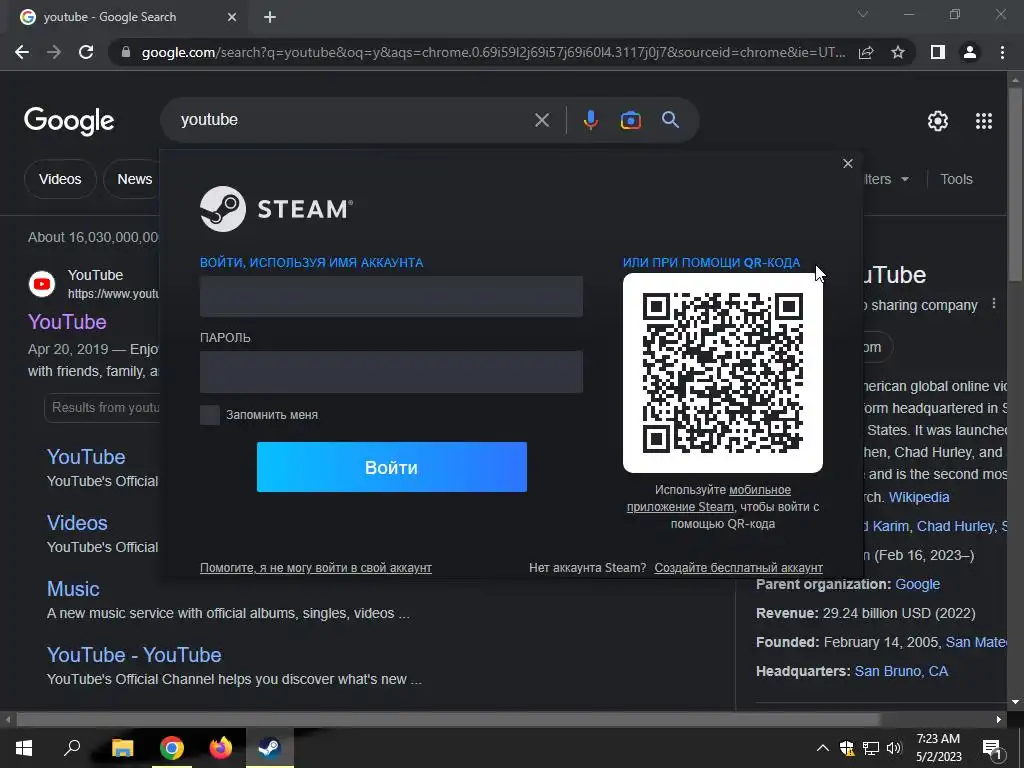1024x768 pixels.
Task: Open knowledge panel three-dot options
Action: [x=994, y=304]
